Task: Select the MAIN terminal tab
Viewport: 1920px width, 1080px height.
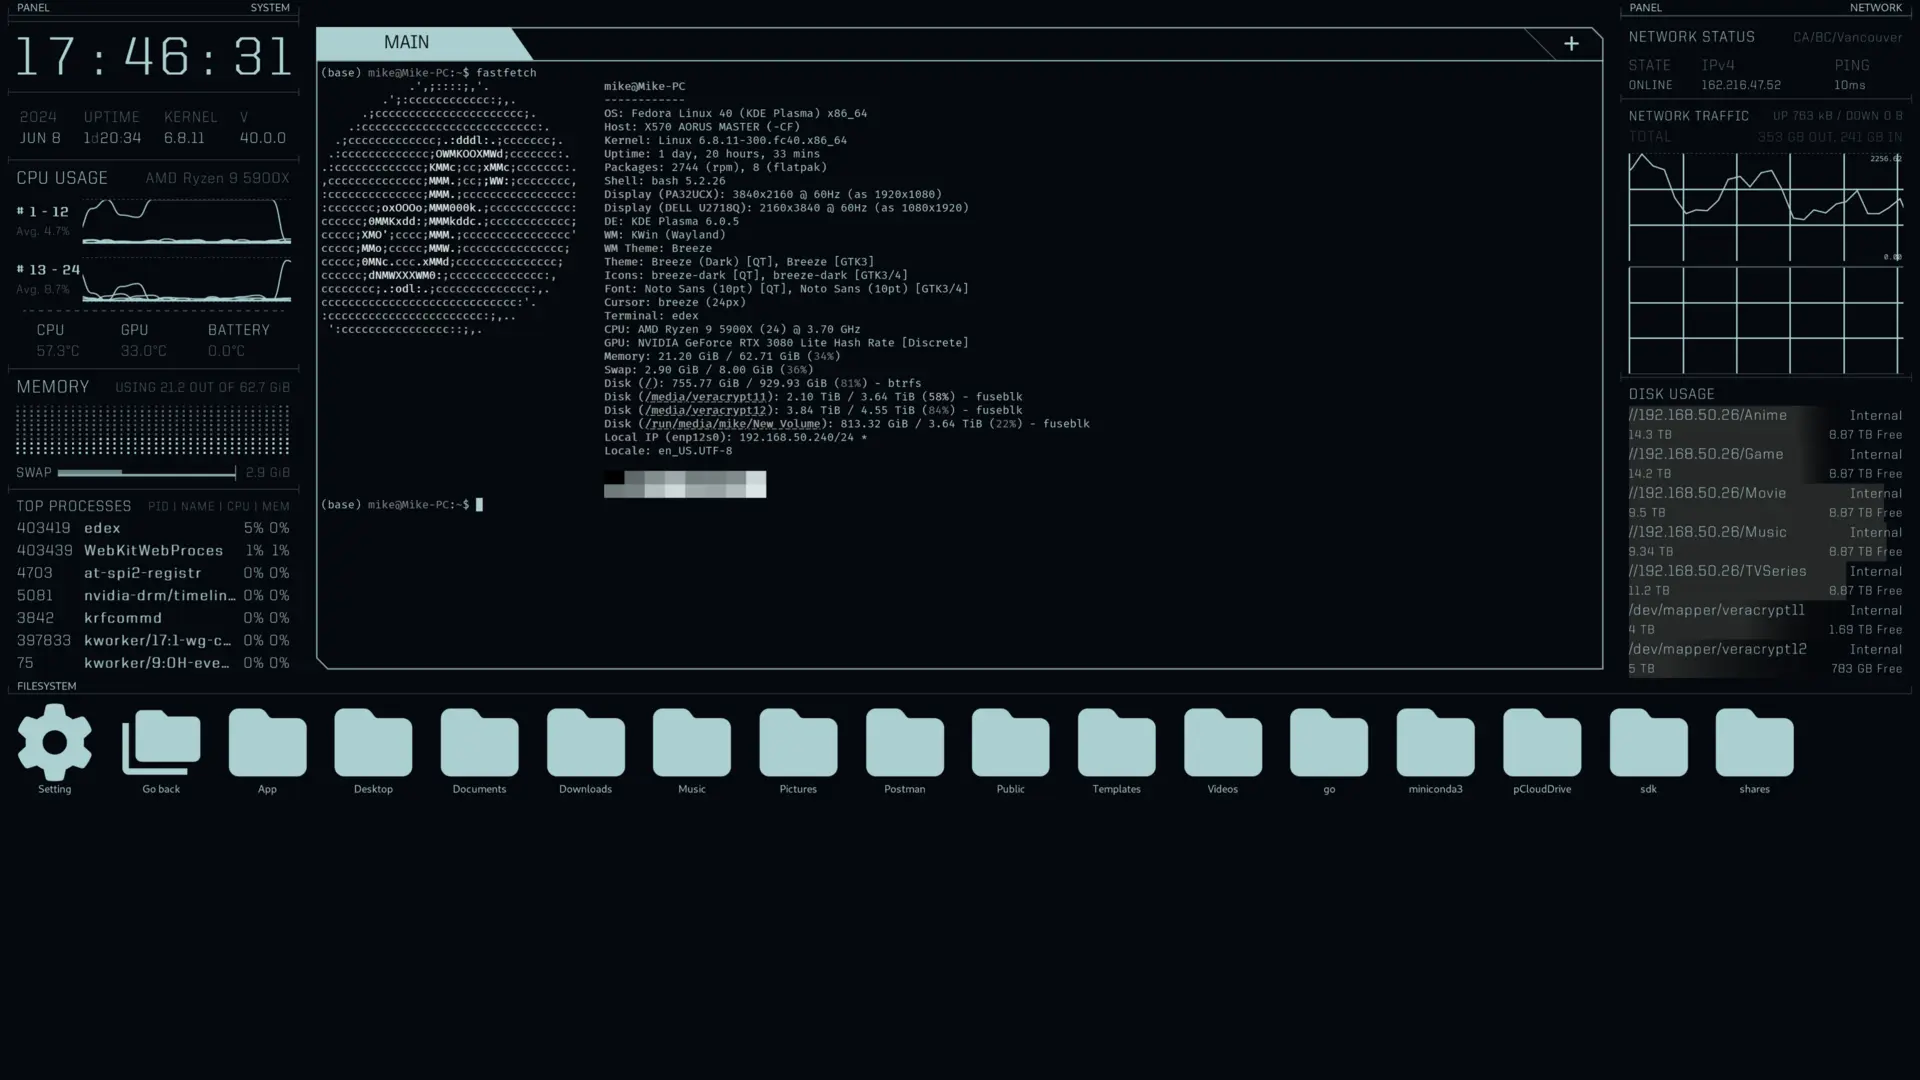Action: 407,43
